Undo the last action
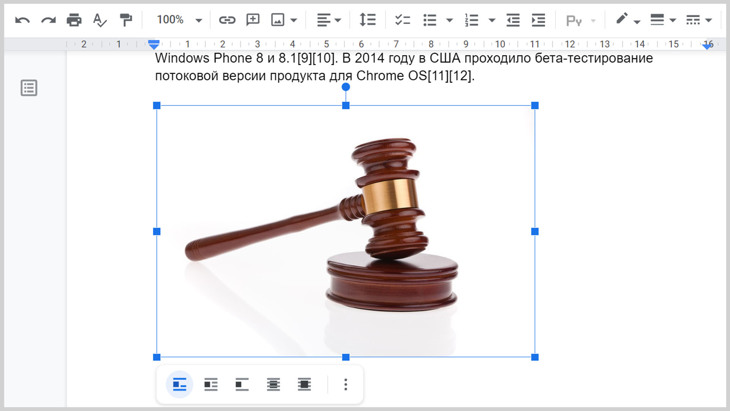730x411 pixels. point(22,20)
